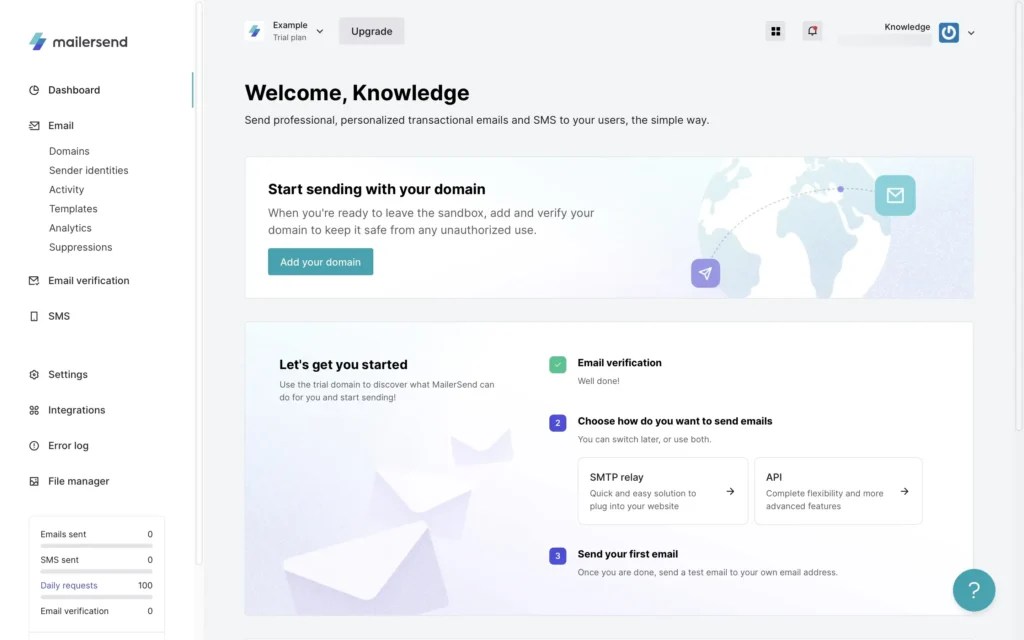Select Templates in the sidebar
Screen dimensions: 1024x640
pos(73,208)
